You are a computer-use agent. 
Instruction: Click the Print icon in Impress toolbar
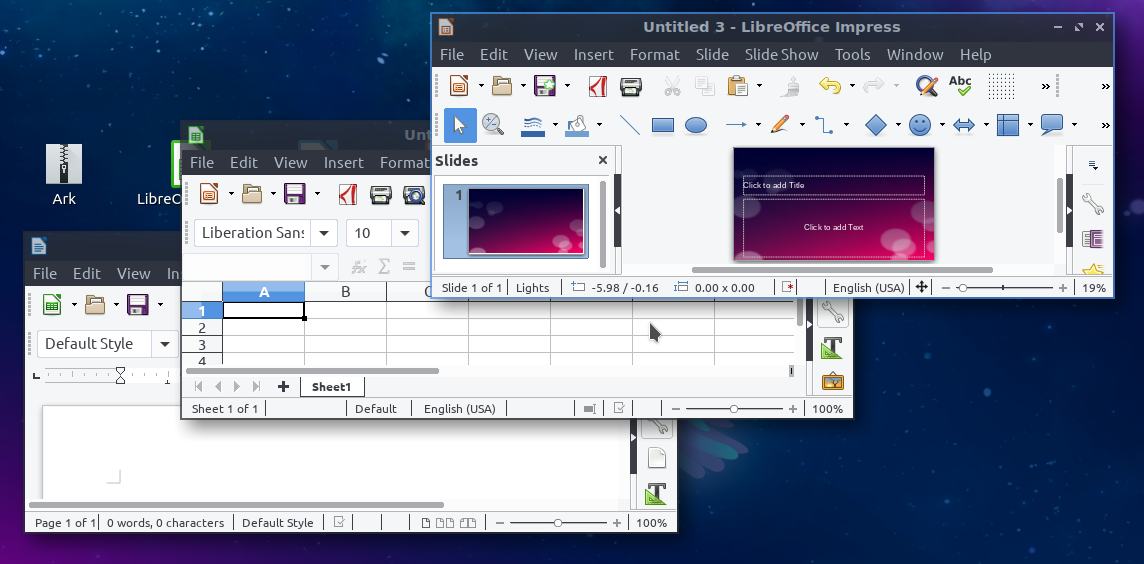631,86
